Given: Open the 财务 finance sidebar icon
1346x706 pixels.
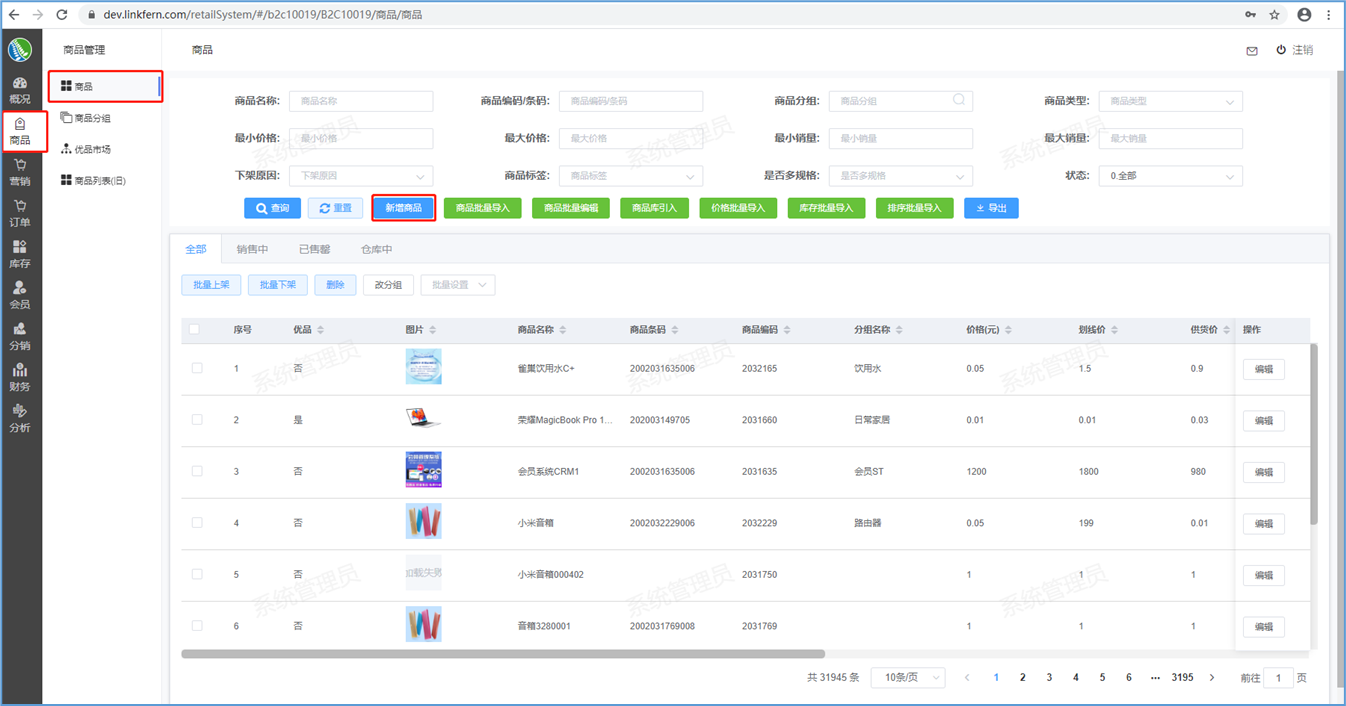Looking at the screenshot, I should 20,377.
